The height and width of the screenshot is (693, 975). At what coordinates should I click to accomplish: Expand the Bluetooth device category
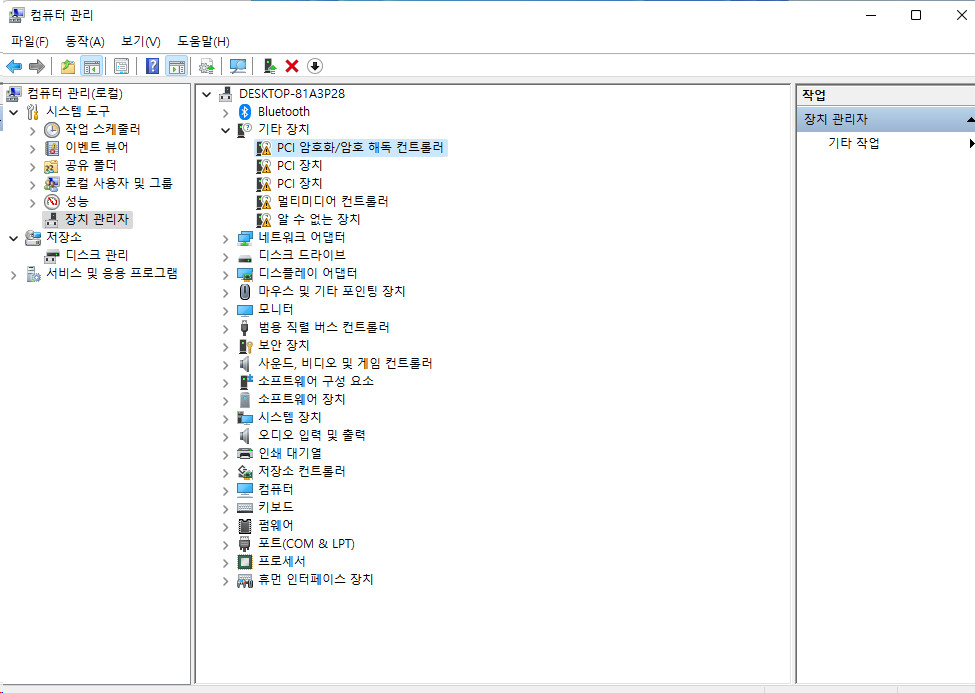(226, 113)
